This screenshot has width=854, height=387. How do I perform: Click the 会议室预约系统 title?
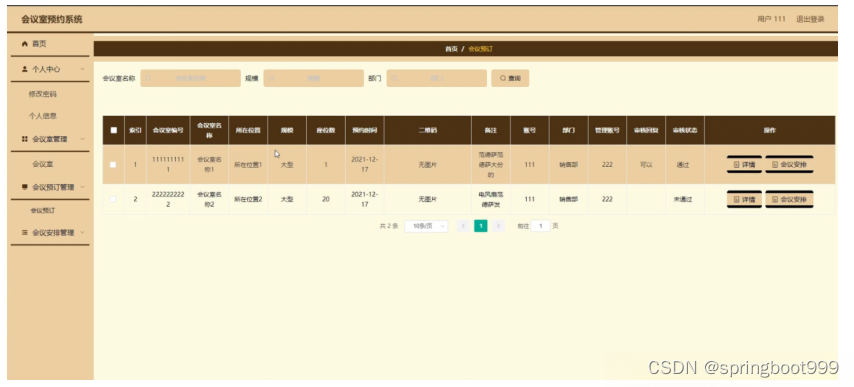[x=52, y=20]
